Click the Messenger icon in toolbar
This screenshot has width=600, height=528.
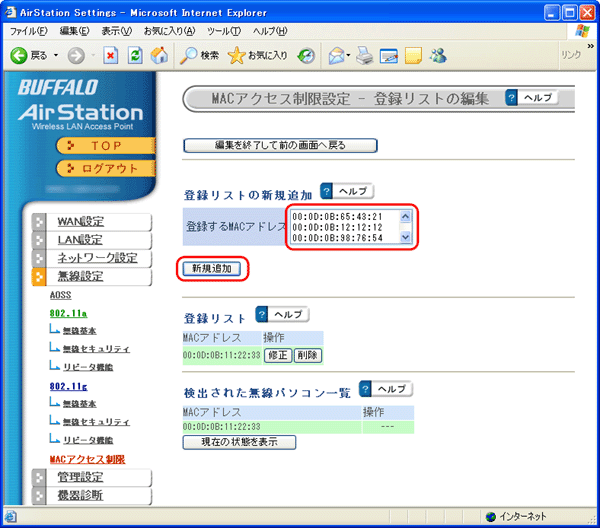(x=438, y=55)
